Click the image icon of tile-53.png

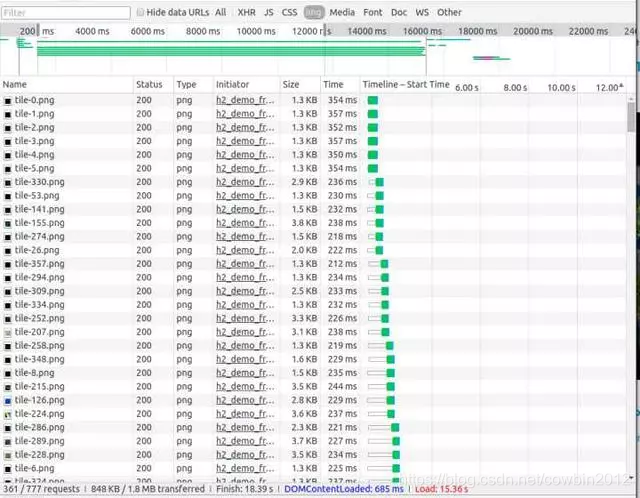[x=8, y=196]
